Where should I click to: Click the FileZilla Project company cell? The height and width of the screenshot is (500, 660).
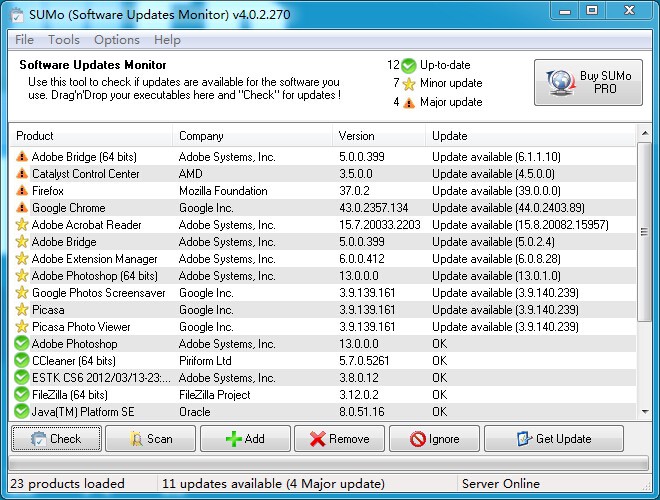coord(215,394)
